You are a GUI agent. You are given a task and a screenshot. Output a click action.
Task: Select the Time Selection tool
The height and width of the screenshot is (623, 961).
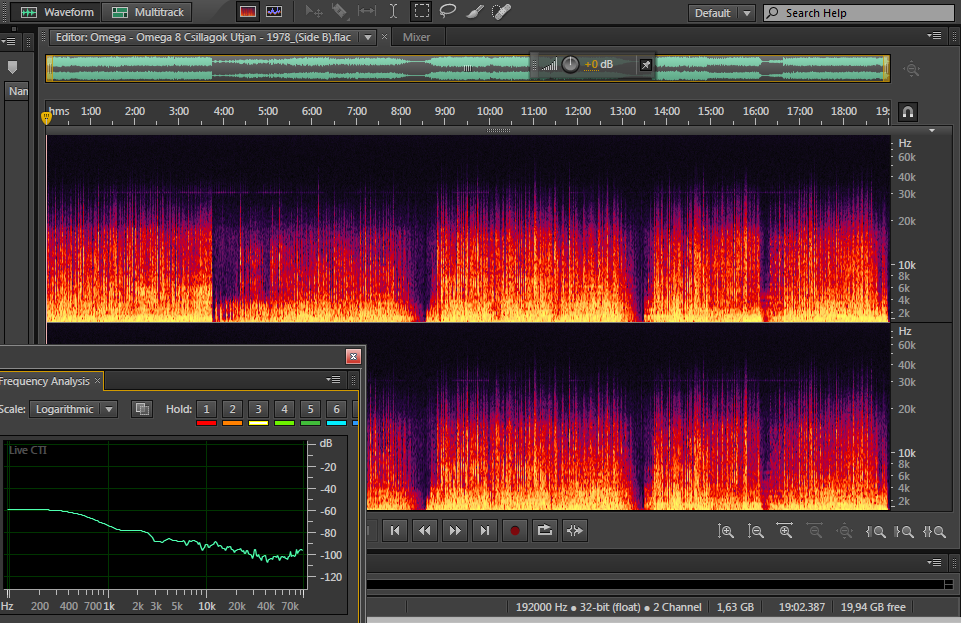393,11
